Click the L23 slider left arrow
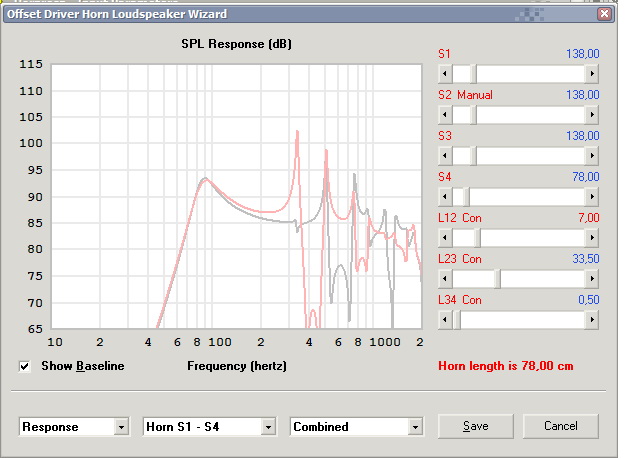 pyautogui.click(x=445, y=279)
